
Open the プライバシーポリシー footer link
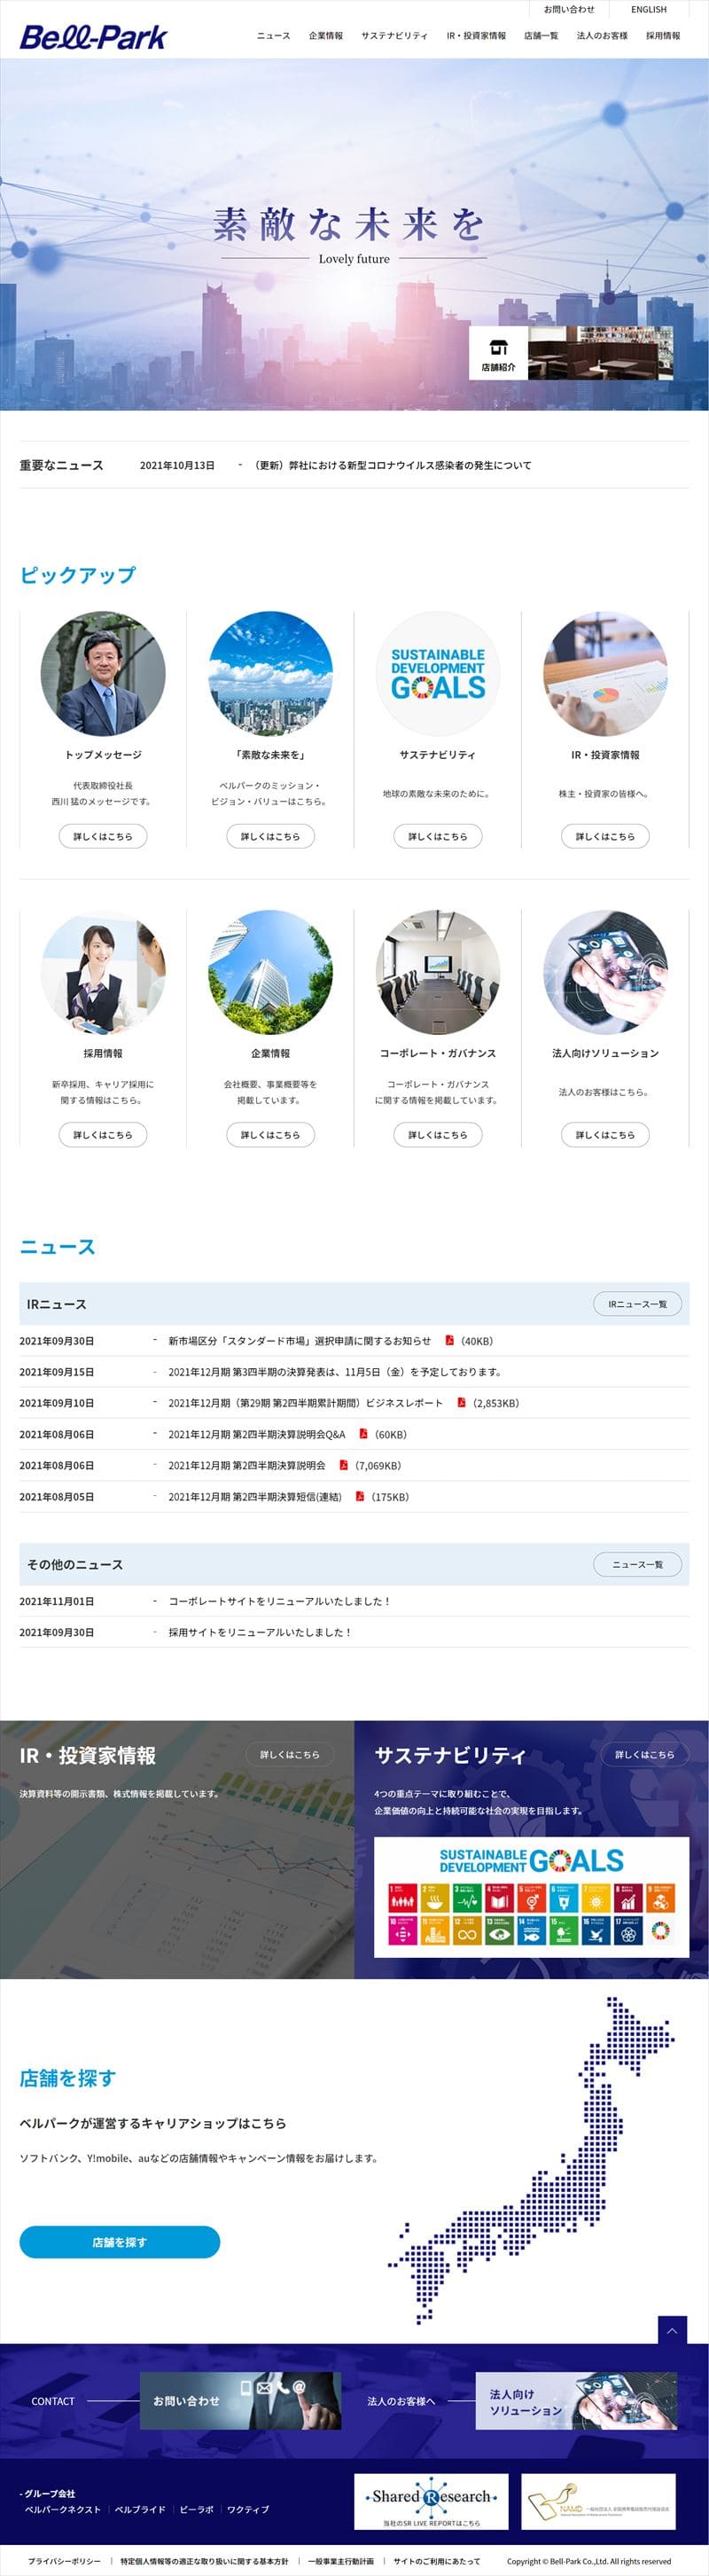coord(64,2561)
